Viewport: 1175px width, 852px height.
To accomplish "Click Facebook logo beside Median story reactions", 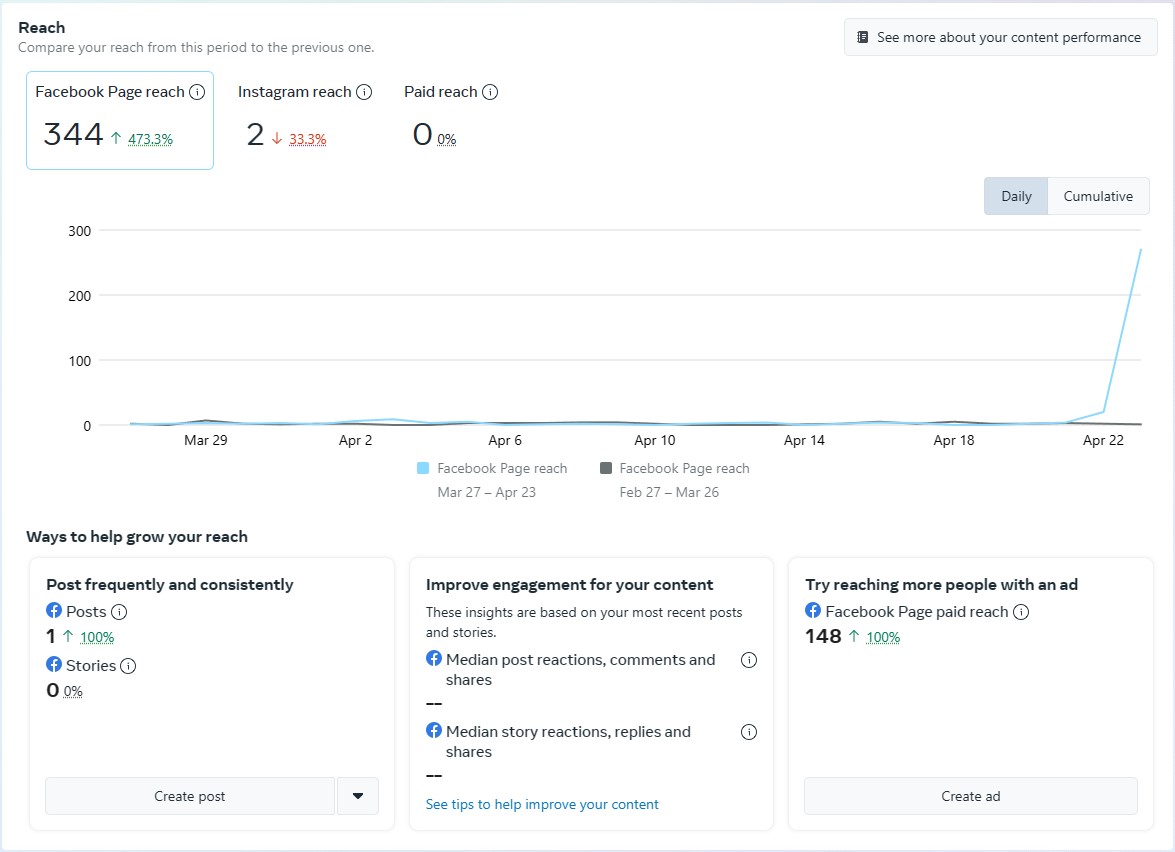I will click(434, 731).
